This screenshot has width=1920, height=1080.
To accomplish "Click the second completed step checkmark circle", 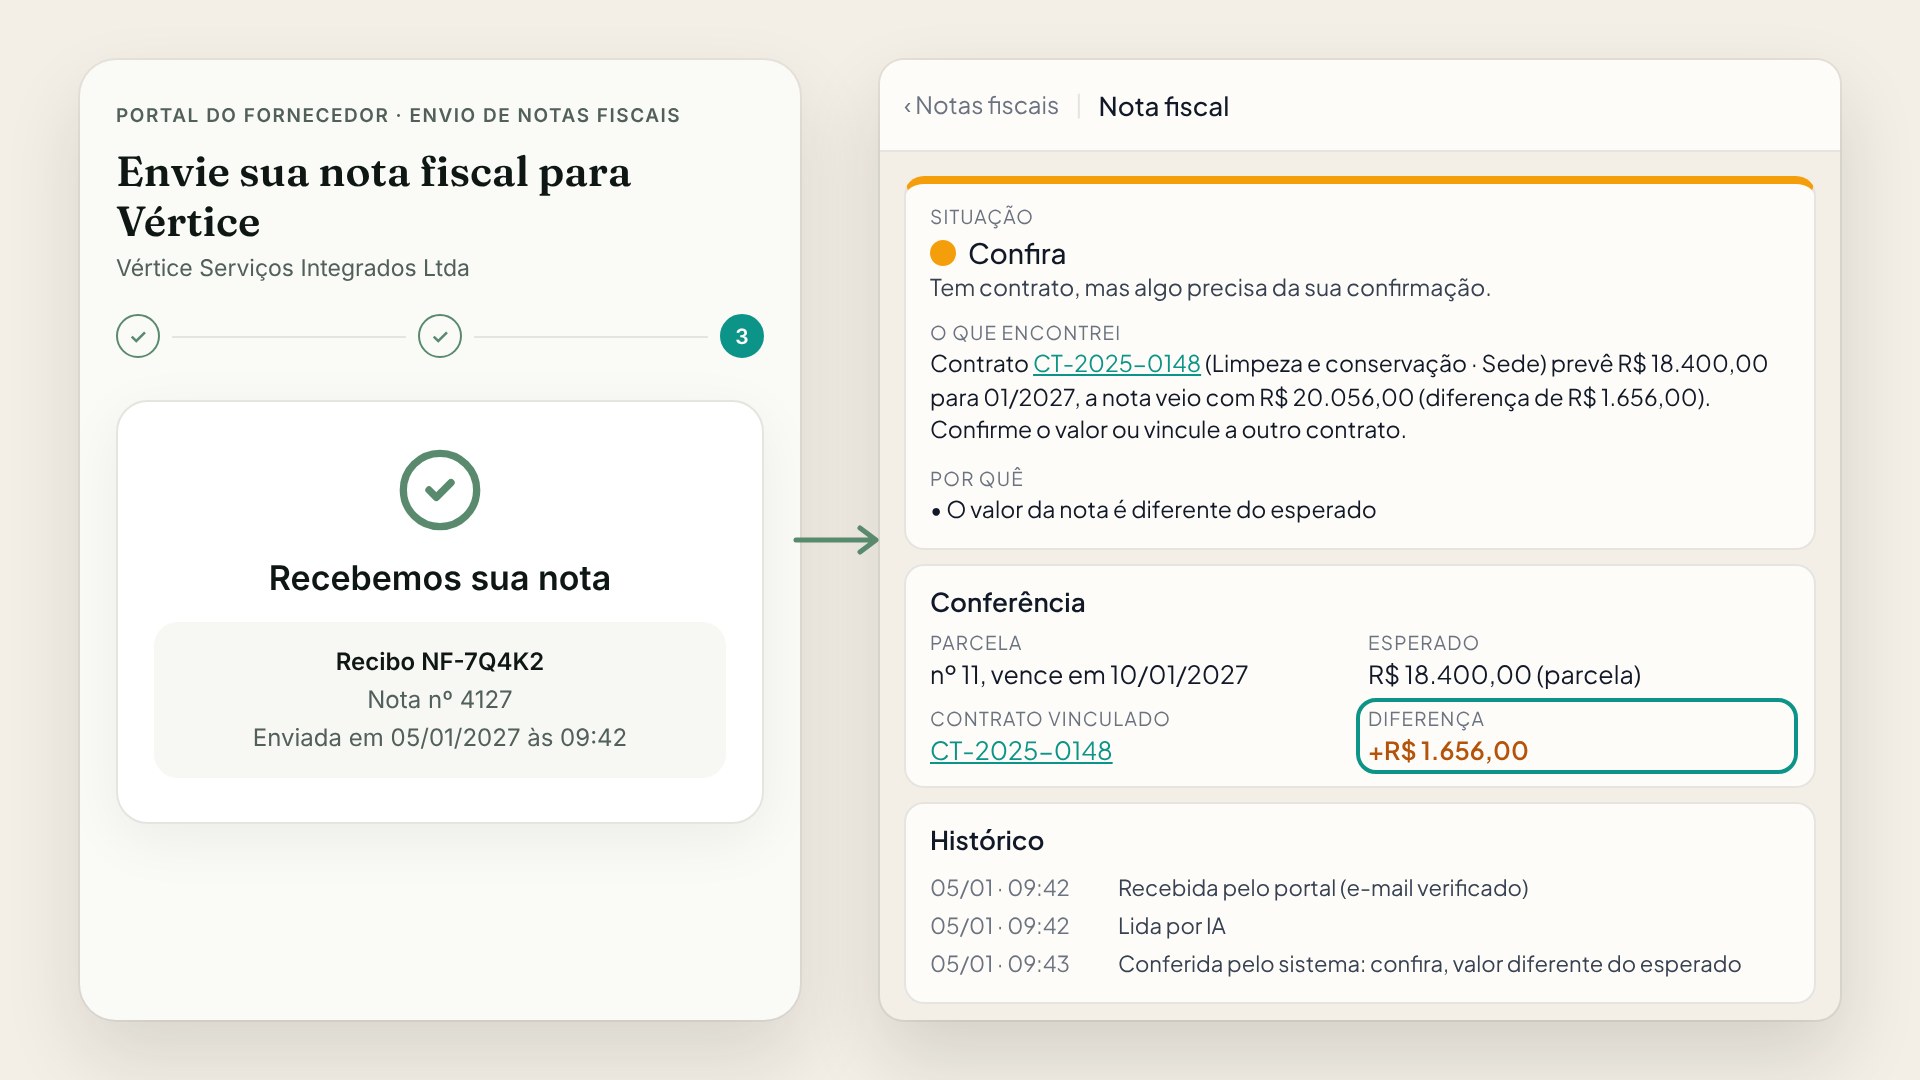I will (x=440, y=337).
